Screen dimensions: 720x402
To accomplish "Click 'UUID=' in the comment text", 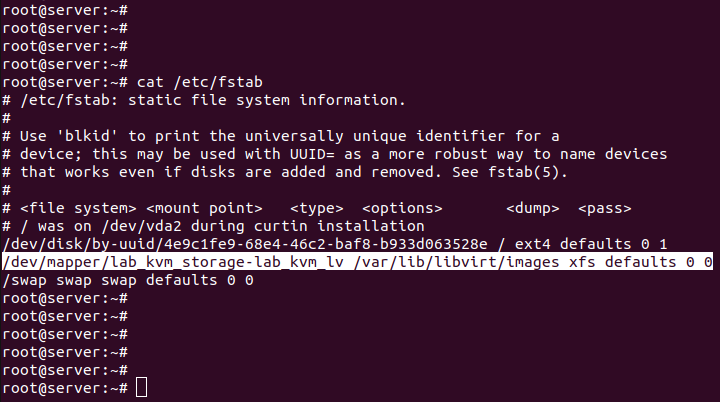I will pos(312,154).
